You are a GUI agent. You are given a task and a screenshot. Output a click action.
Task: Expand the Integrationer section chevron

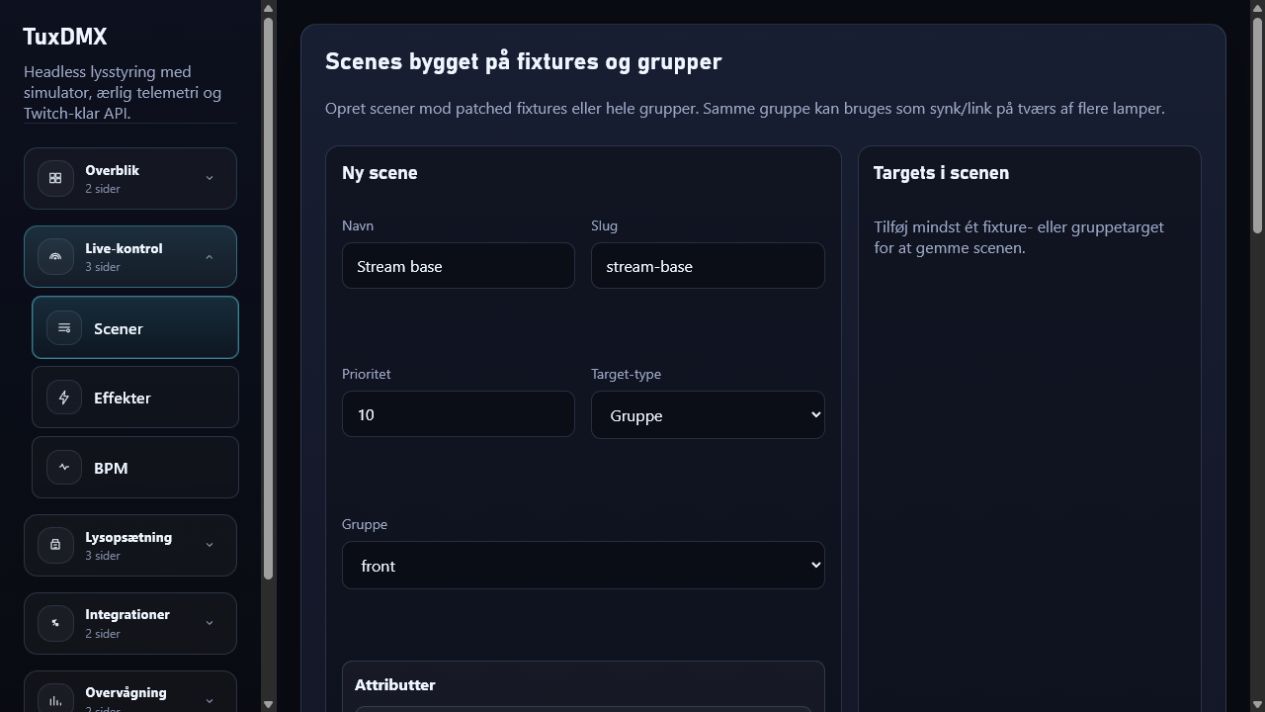click(x=209, y=623)
